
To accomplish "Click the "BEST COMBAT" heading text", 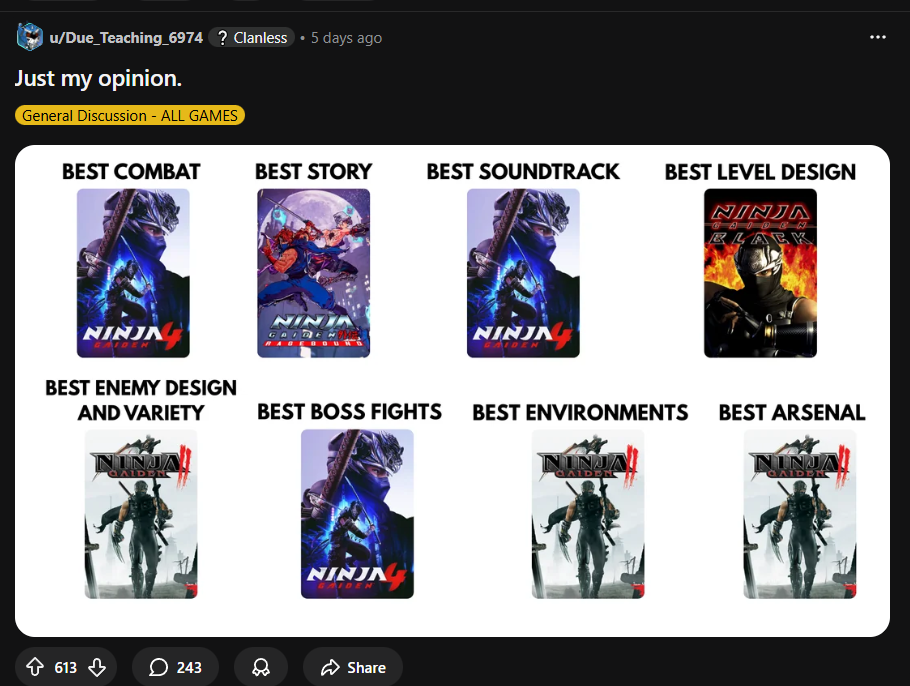I will tap(131, 172).
